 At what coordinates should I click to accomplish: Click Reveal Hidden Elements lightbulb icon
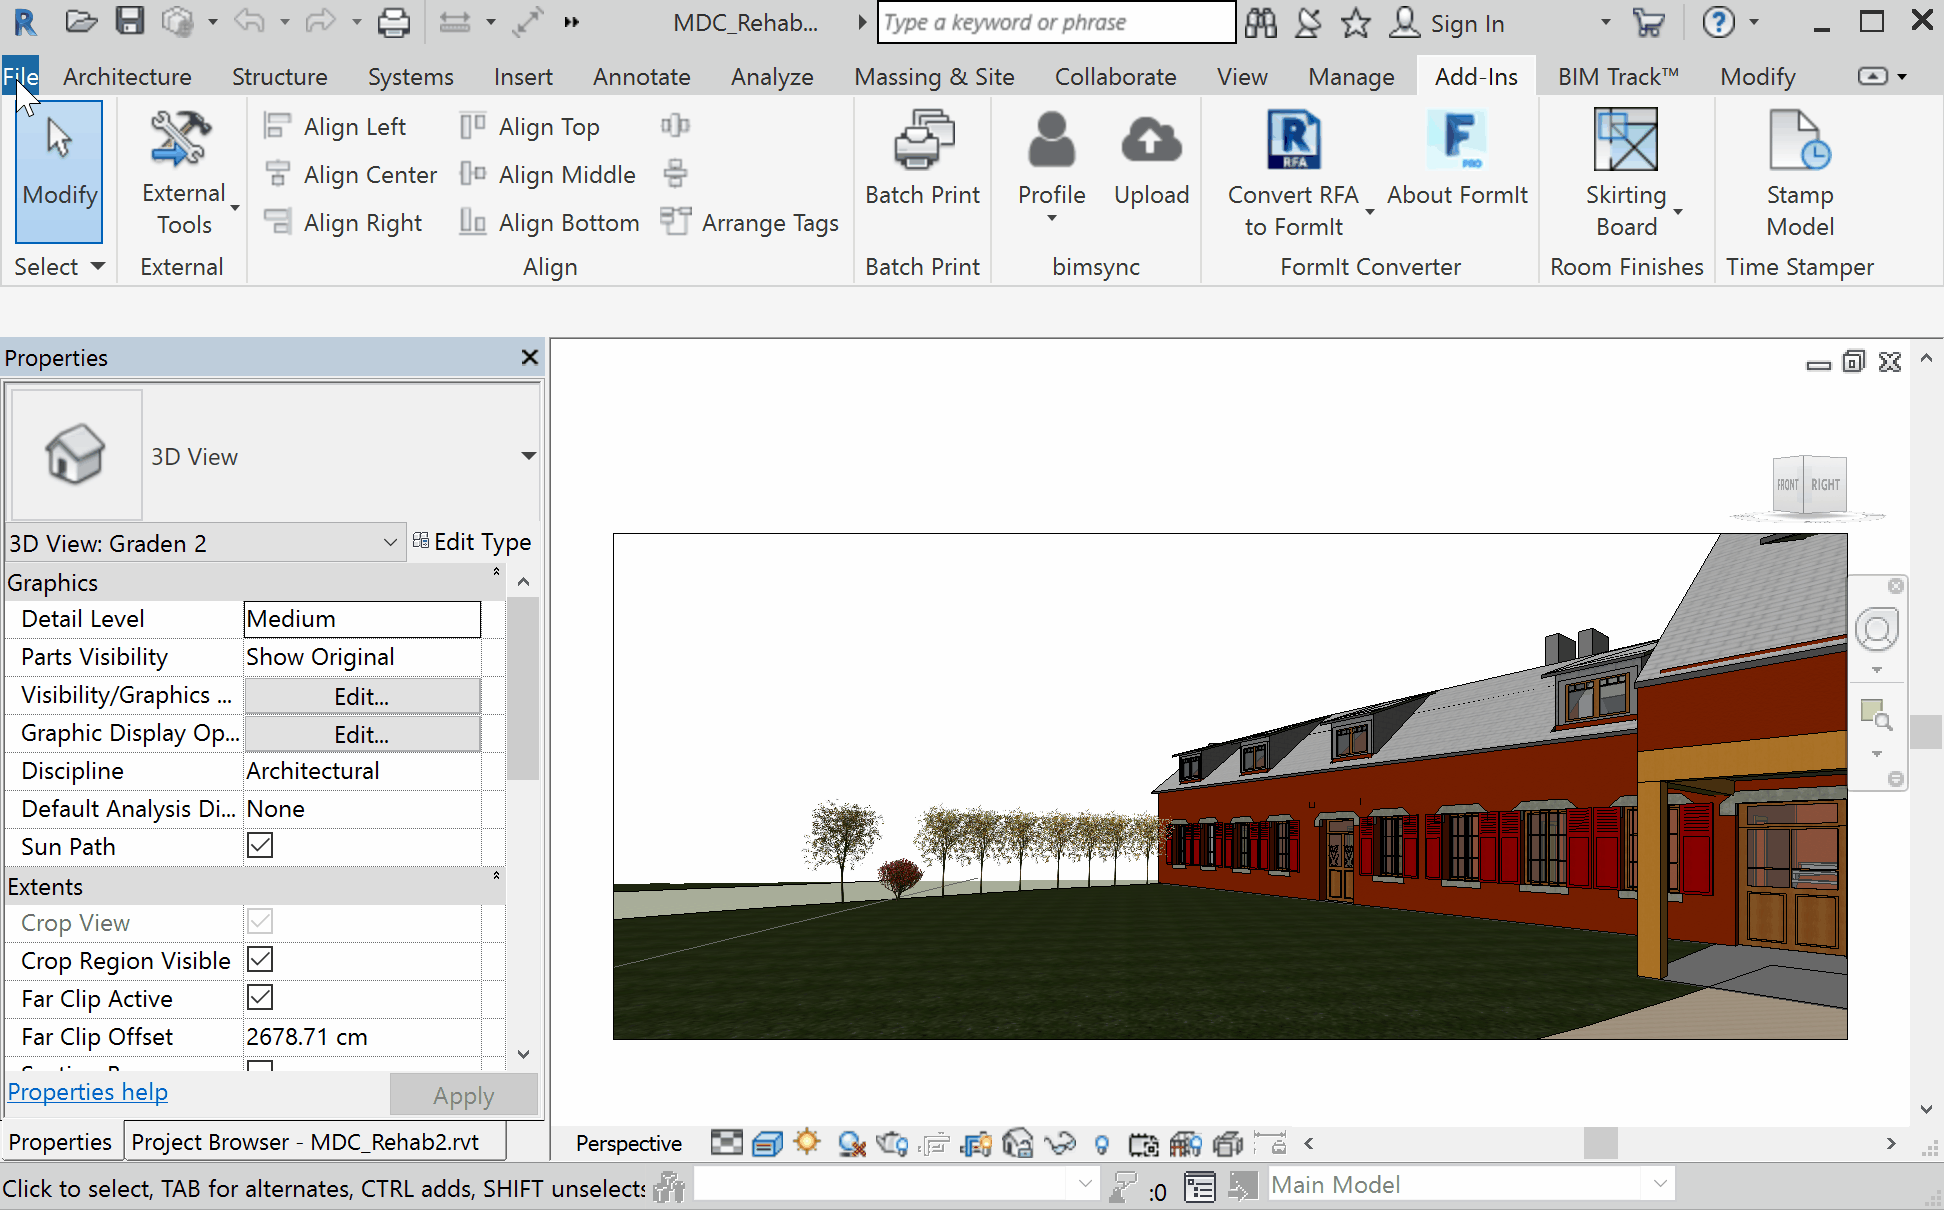tap(1101, 1144)
